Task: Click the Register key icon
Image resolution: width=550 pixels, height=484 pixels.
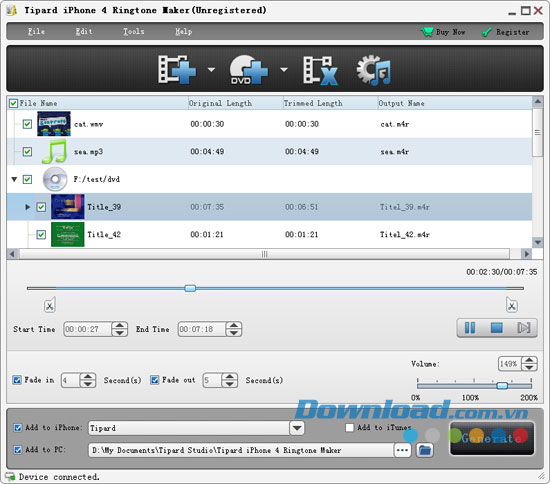Action: click(487, 32)
